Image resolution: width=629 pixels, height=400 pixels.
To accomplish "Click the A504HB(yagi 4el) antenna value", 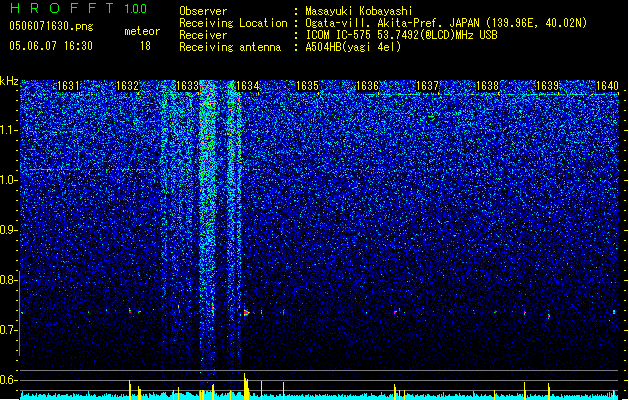I will coord(353,47).
